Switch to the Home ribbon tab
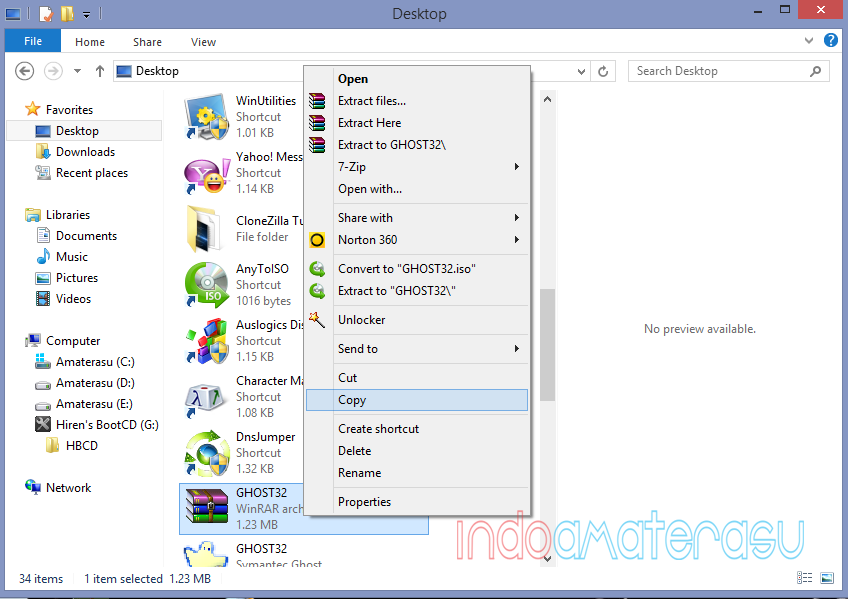This screenshot has width=848, height=599. pyautogui.click(x=90, y=42)
